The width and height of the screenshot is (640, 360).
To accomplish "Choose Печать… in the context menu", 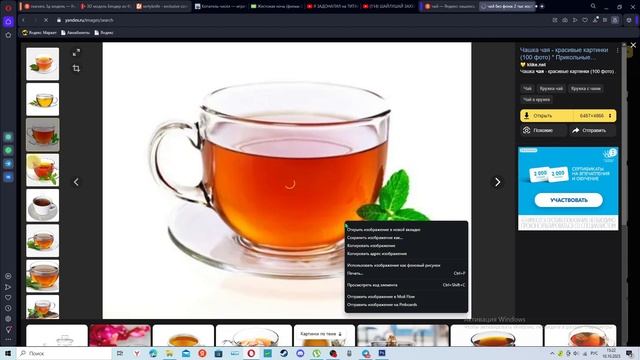I will point(406,273).
